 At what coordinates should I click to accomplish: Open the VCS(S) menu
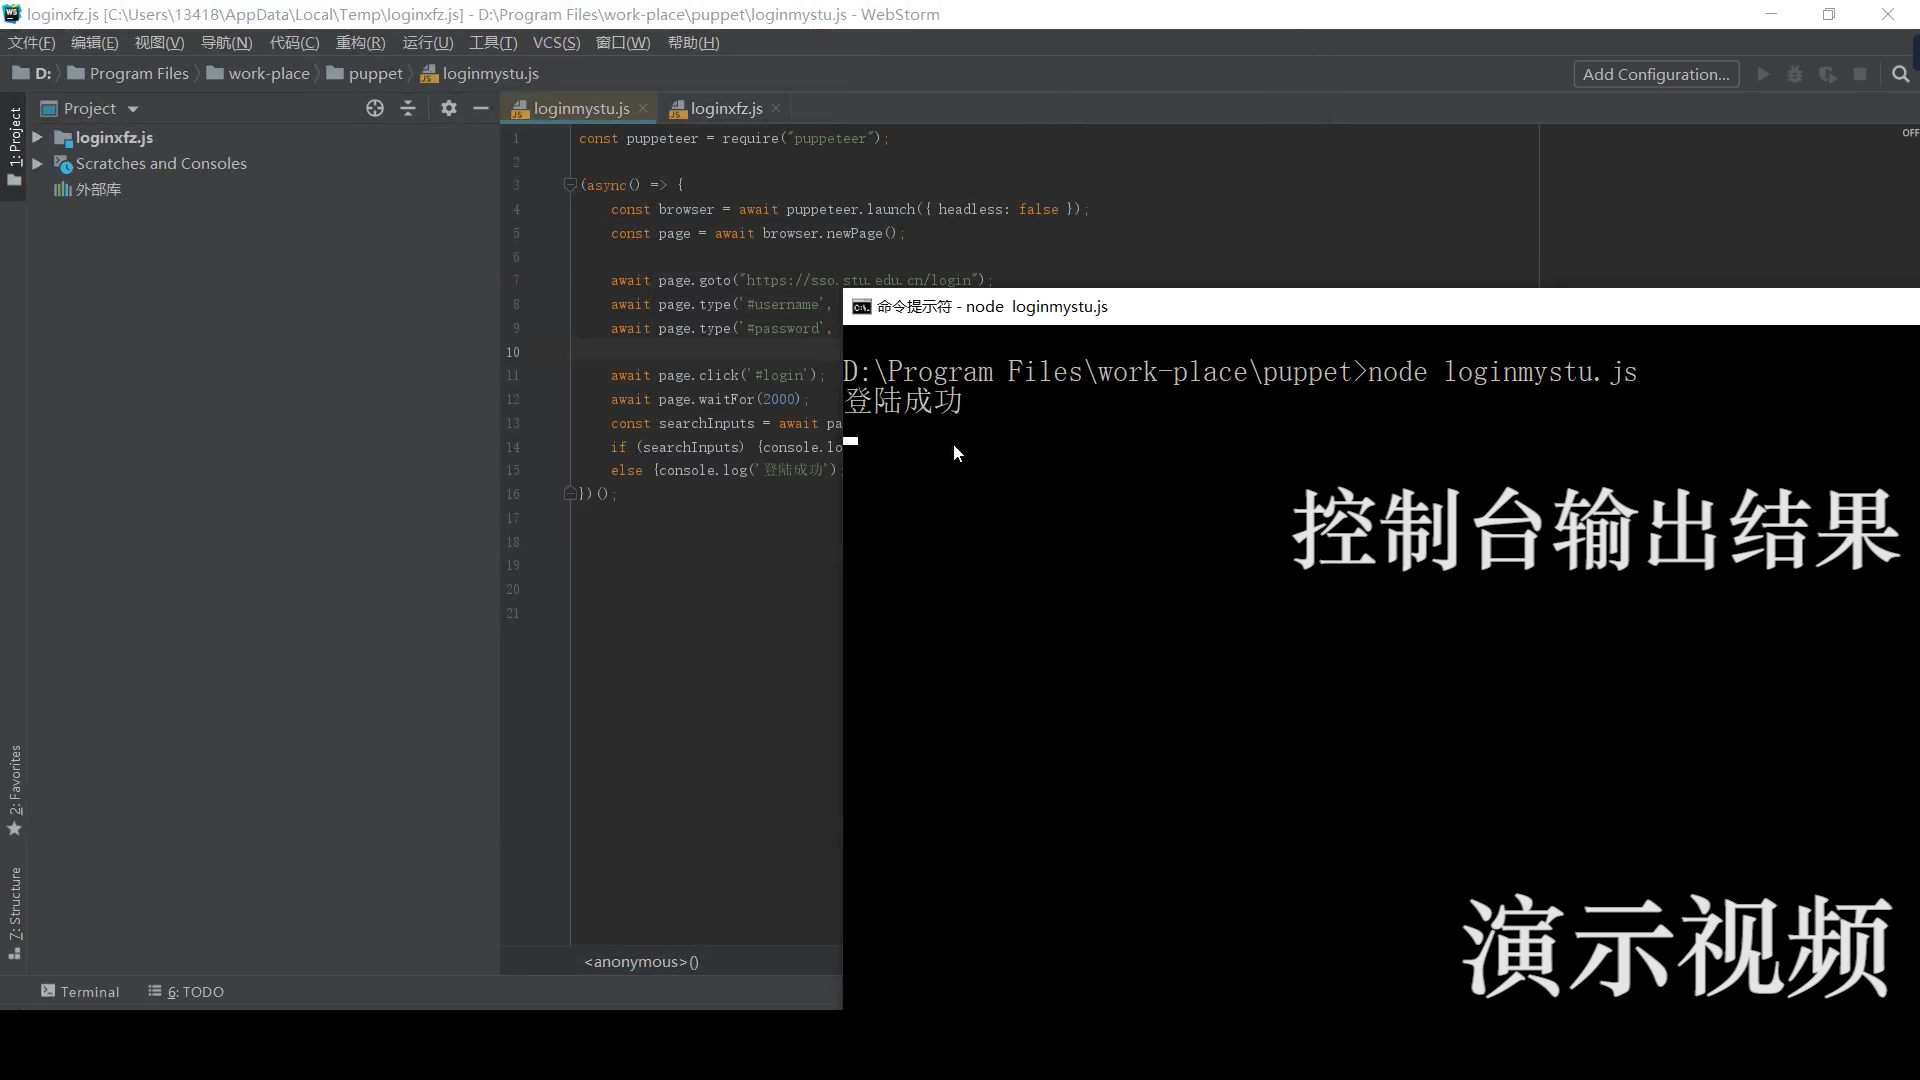coord(556,43)
